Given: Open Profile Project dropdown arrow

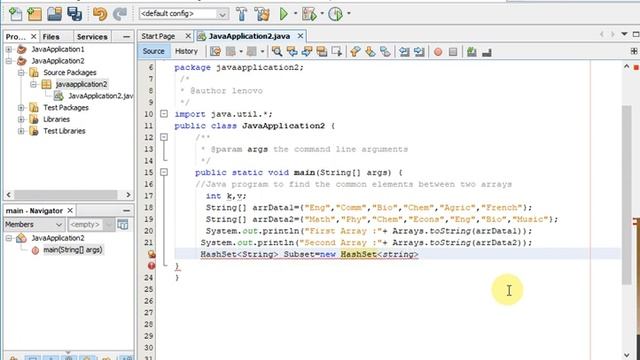Looking at the screenshot, I should pos(349,14).
